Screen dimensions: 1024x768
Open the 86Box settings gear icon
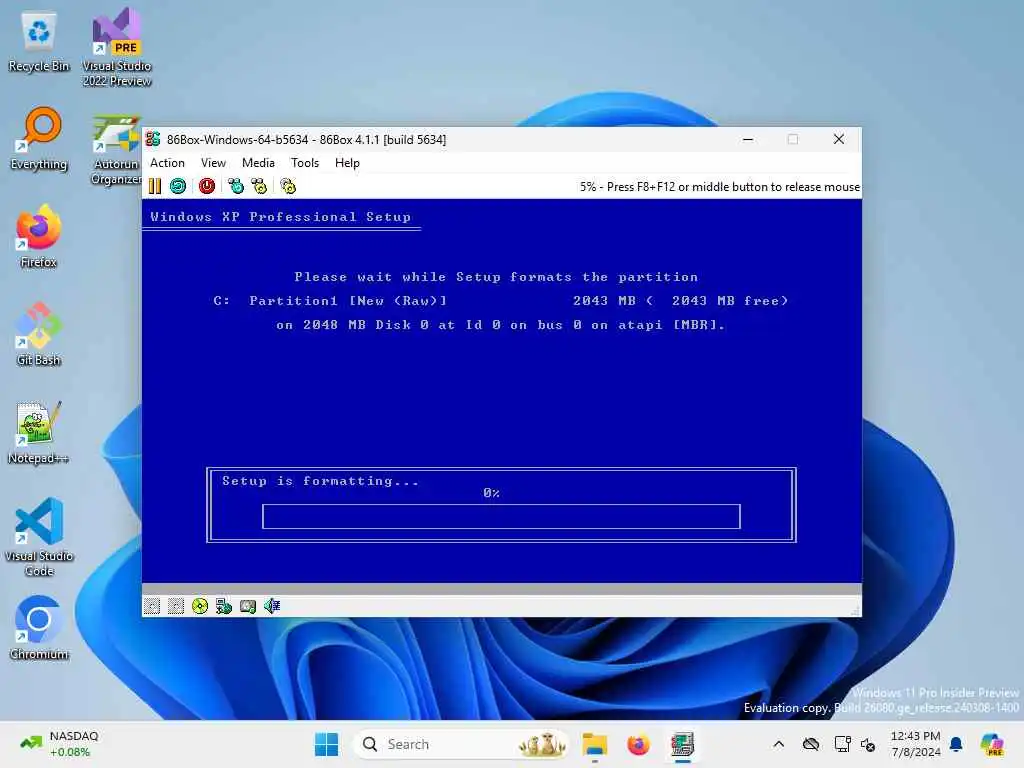288,186
